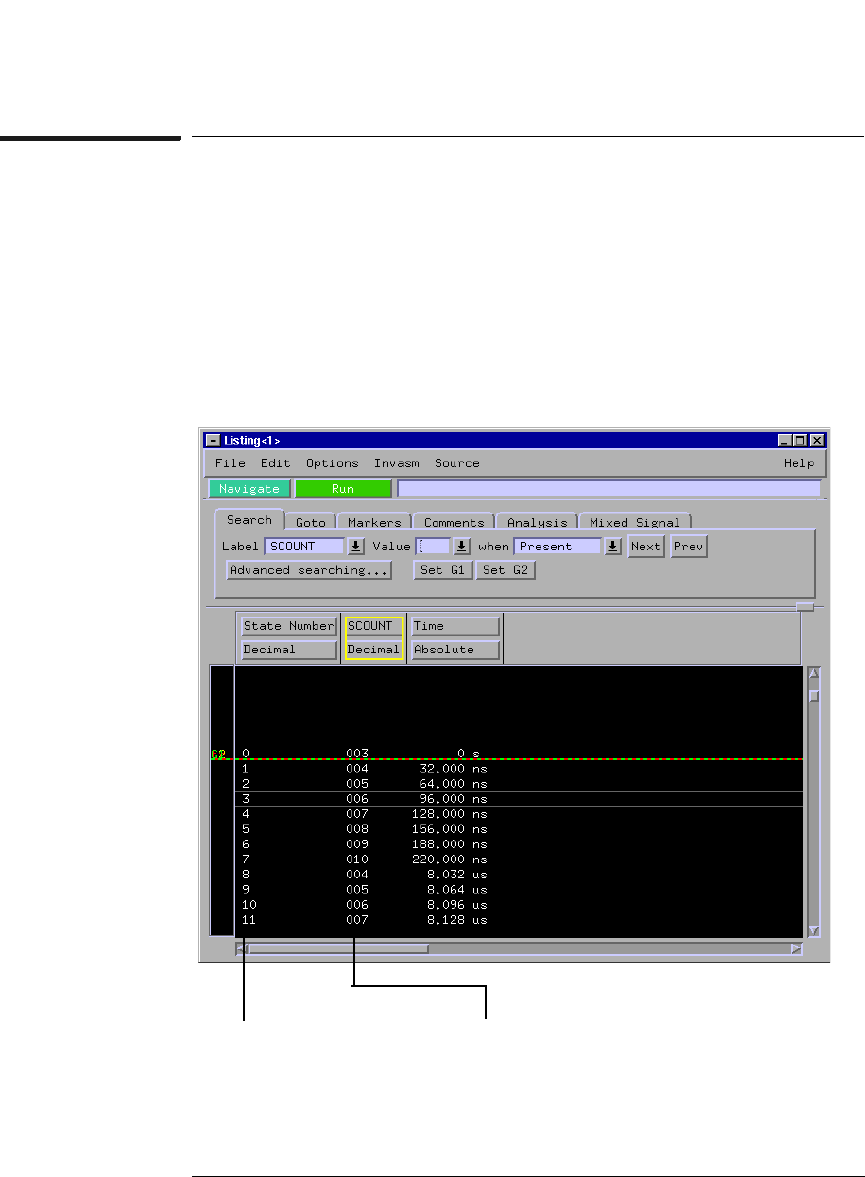Click the vertical scrollbar down arrow
This screenshot has height=1177, width=865.
[x=814, y=930]
